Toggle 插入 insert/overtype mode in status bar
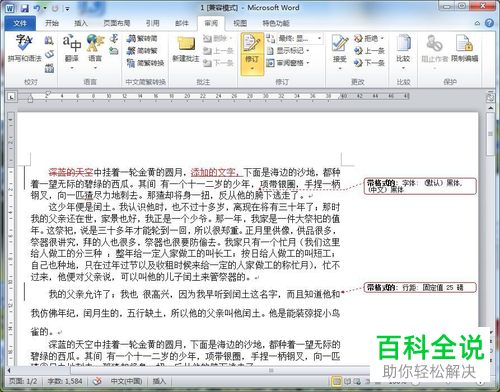The width and height of the screenshot is (500, 392). pyautogui.click(x=159, y=381)
